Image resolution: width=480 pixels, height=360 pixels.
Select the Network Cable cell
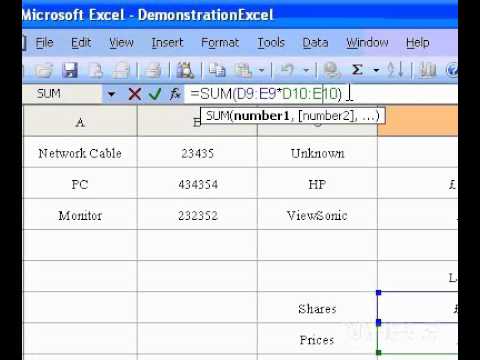click(80, 153)
